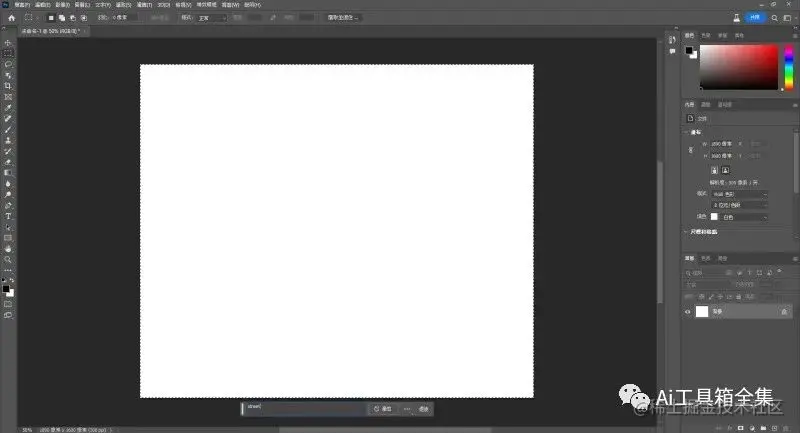Screen dimensions: 800x433
Task: Select the Move tool
Action: coord(8,43)
